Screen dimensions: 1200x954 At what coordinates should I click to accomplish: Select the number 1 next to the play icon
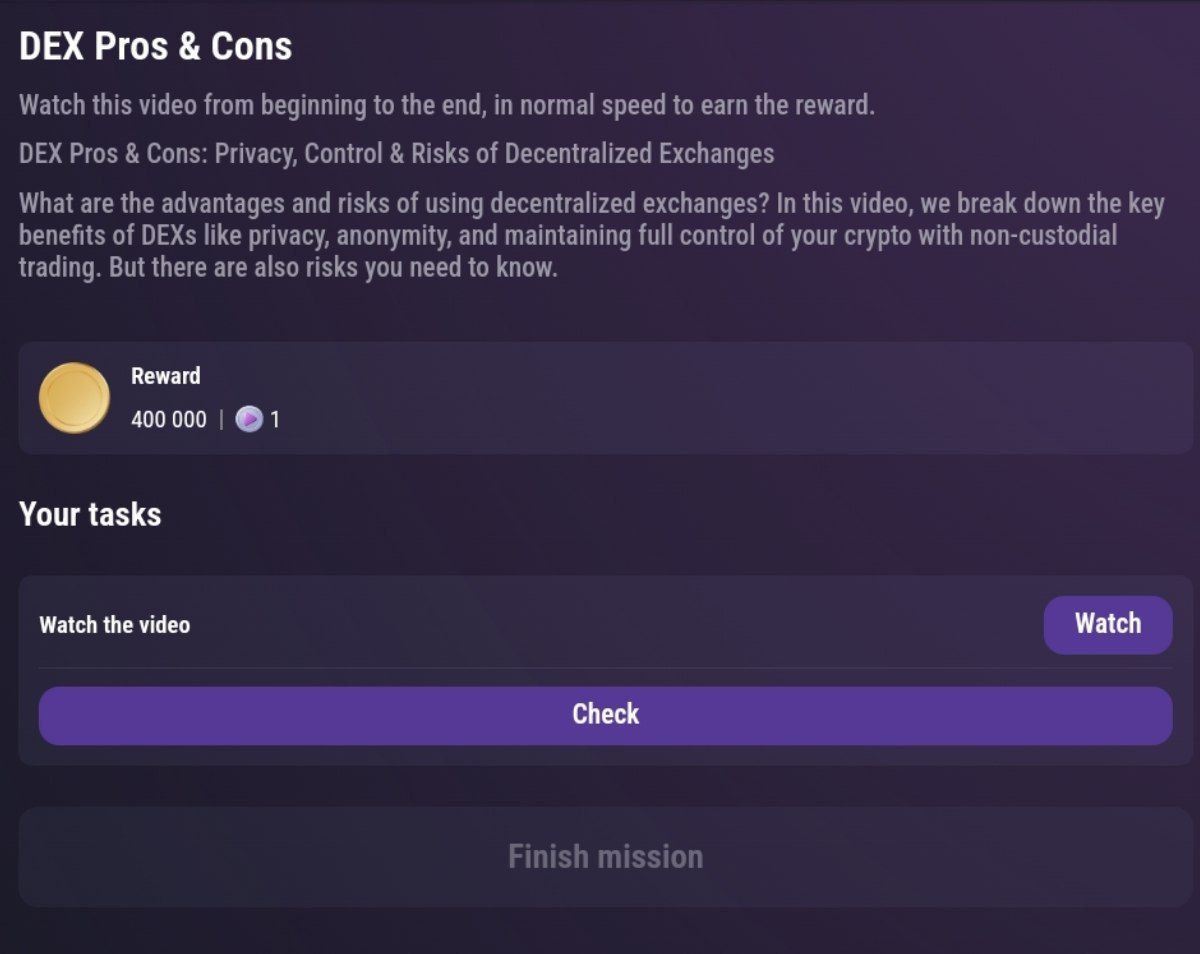pos(274,419)
